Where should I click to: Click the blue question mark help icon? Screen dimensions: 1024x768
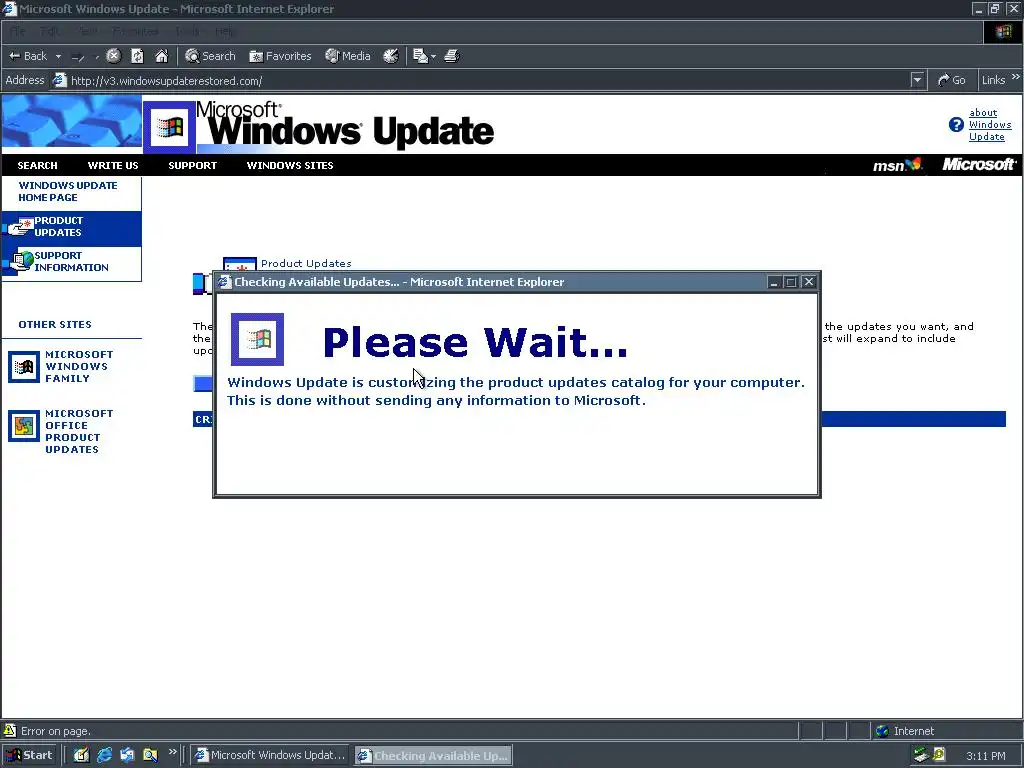coord(956,125)
